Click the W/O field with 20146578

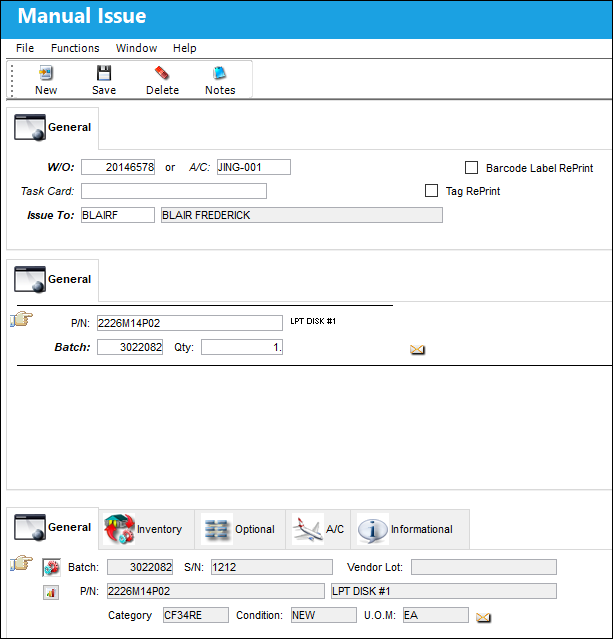click(x=118, y=167)
